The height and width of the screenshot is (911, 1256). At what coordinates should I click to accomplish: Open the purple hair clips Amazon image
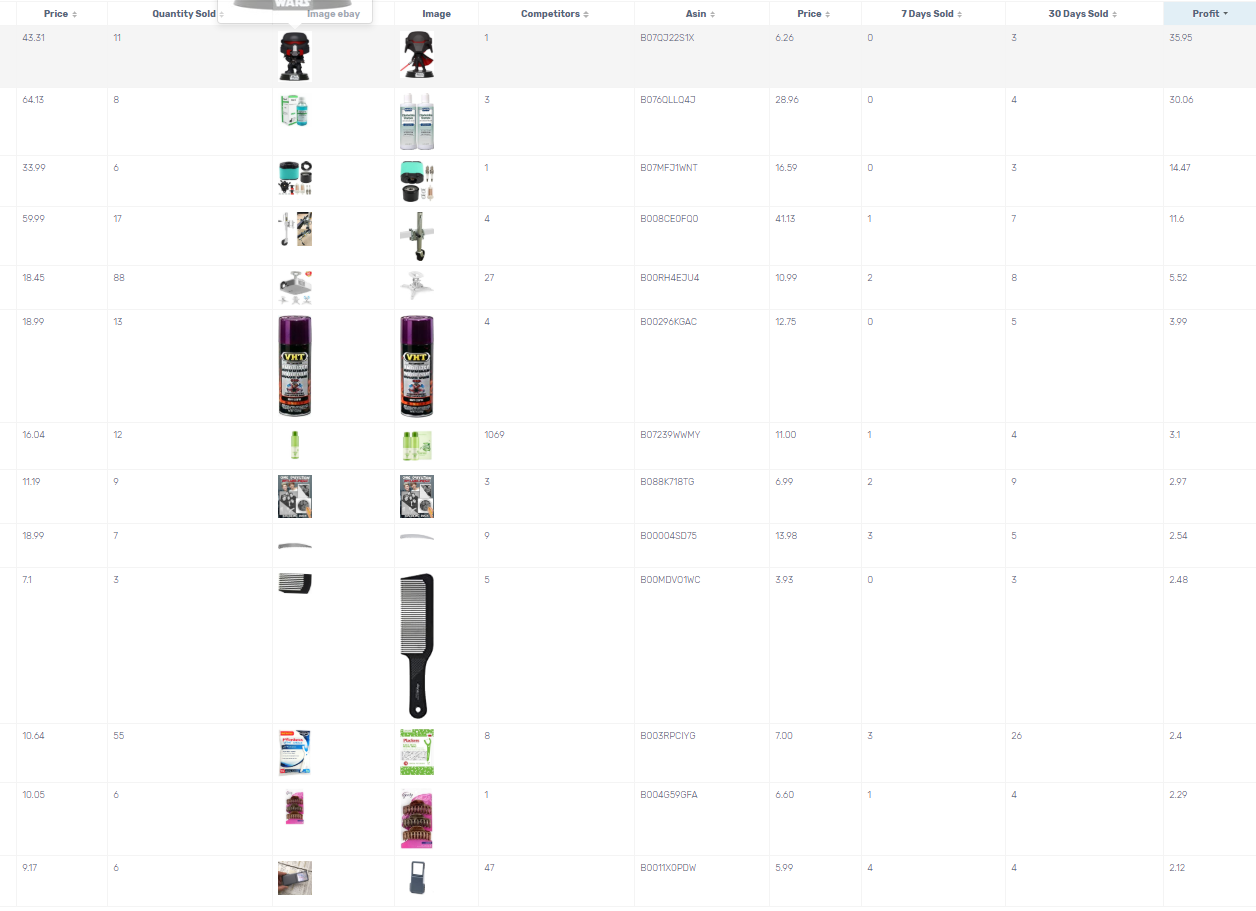click(x=417, y=818)
